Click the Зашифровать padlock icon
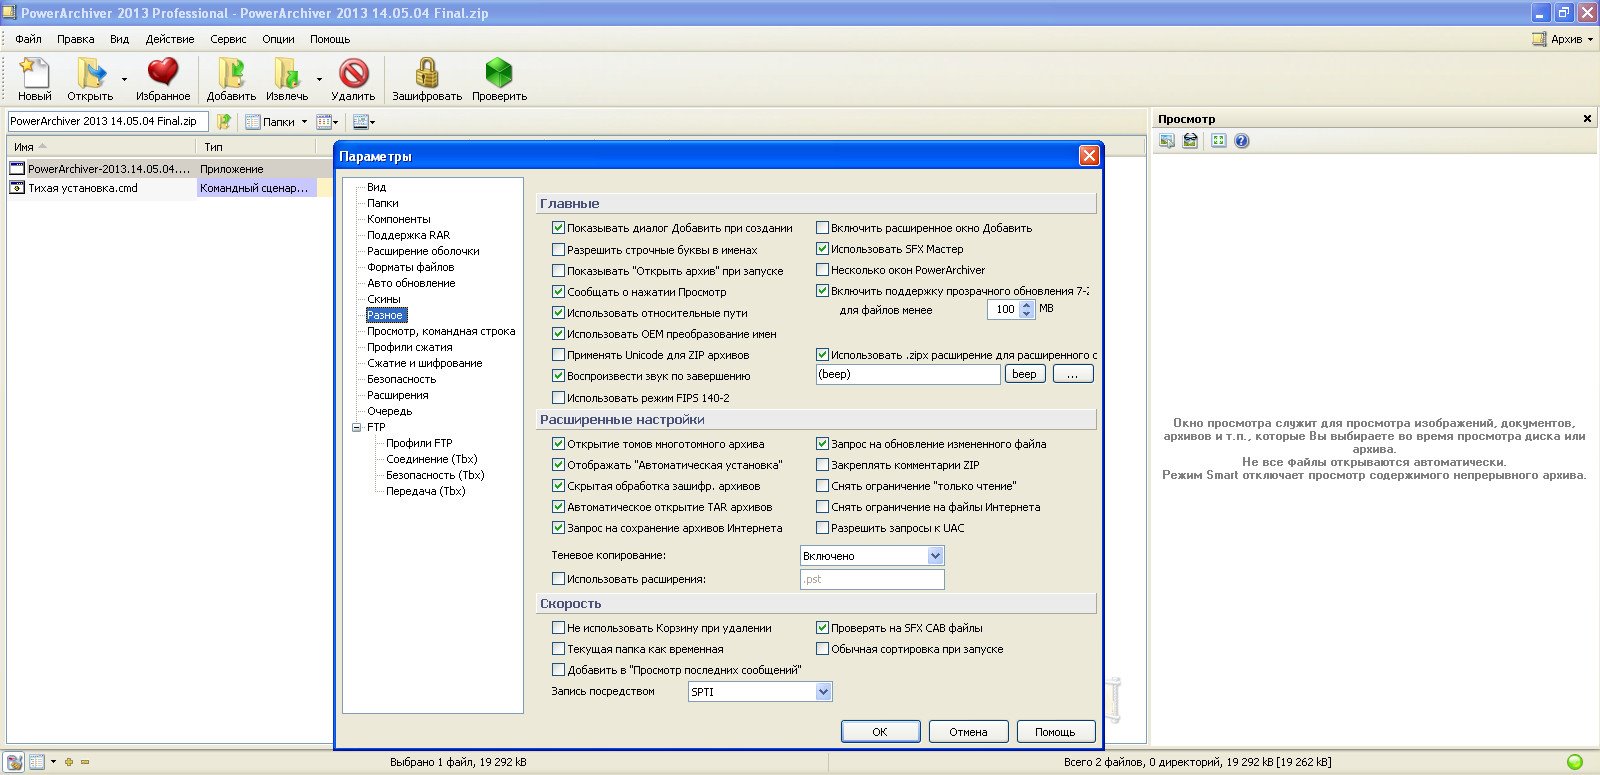1600x775 pixels. coord(427,73)
